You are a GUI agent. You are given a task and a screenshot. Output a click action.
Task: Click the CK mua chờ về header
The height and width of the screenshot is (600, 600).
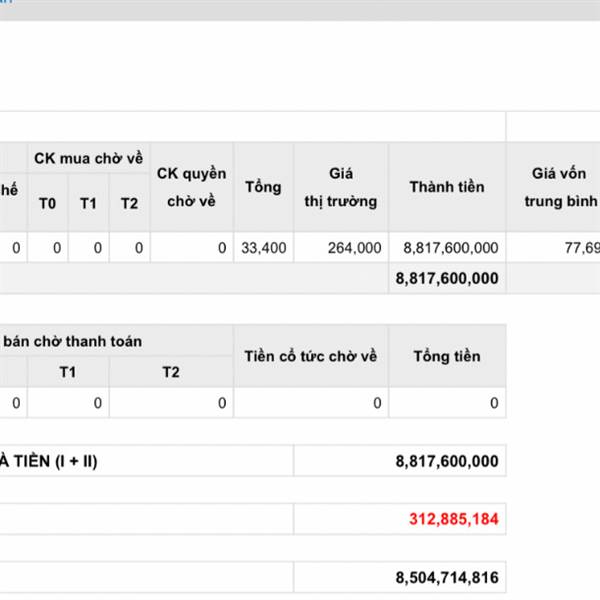click(88, 158)
